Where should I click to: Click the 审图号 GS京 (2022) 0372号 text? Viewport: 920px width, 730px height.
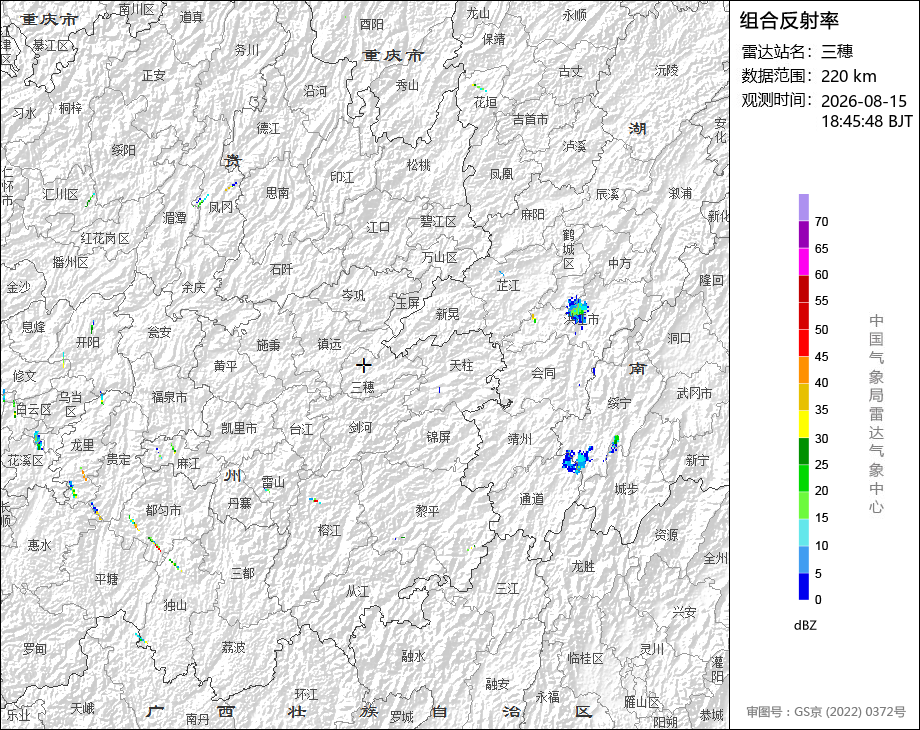click(x=826, y=712)
